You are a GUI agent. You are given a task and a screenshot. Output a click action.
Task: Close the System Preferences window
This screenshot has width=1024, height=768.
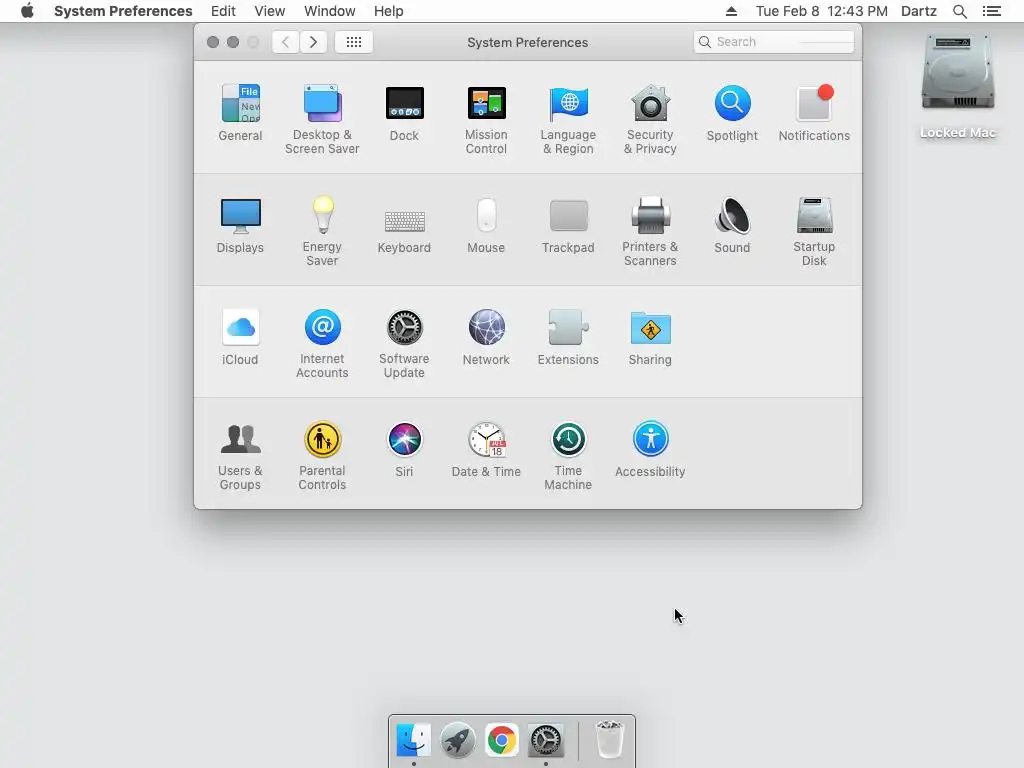click(x=213, y=42)
